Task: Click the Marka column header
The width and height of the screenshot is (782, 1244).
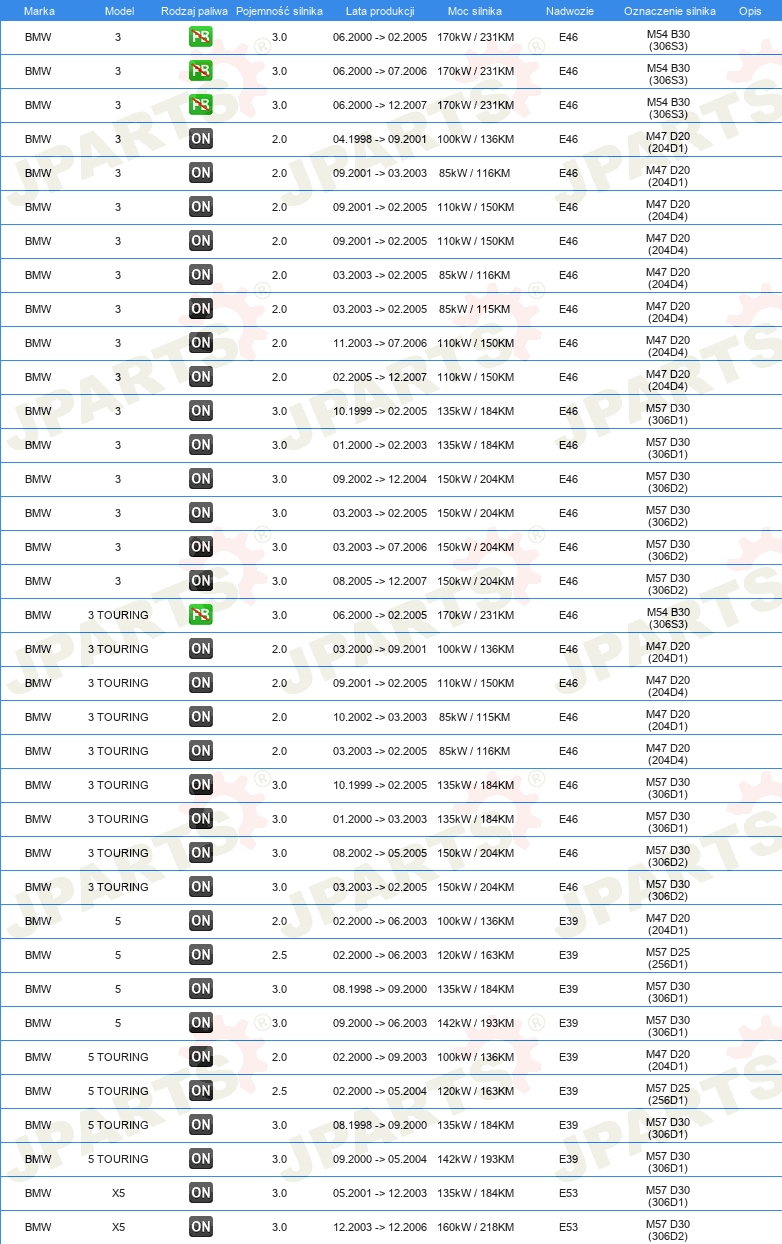Action: 39,11
